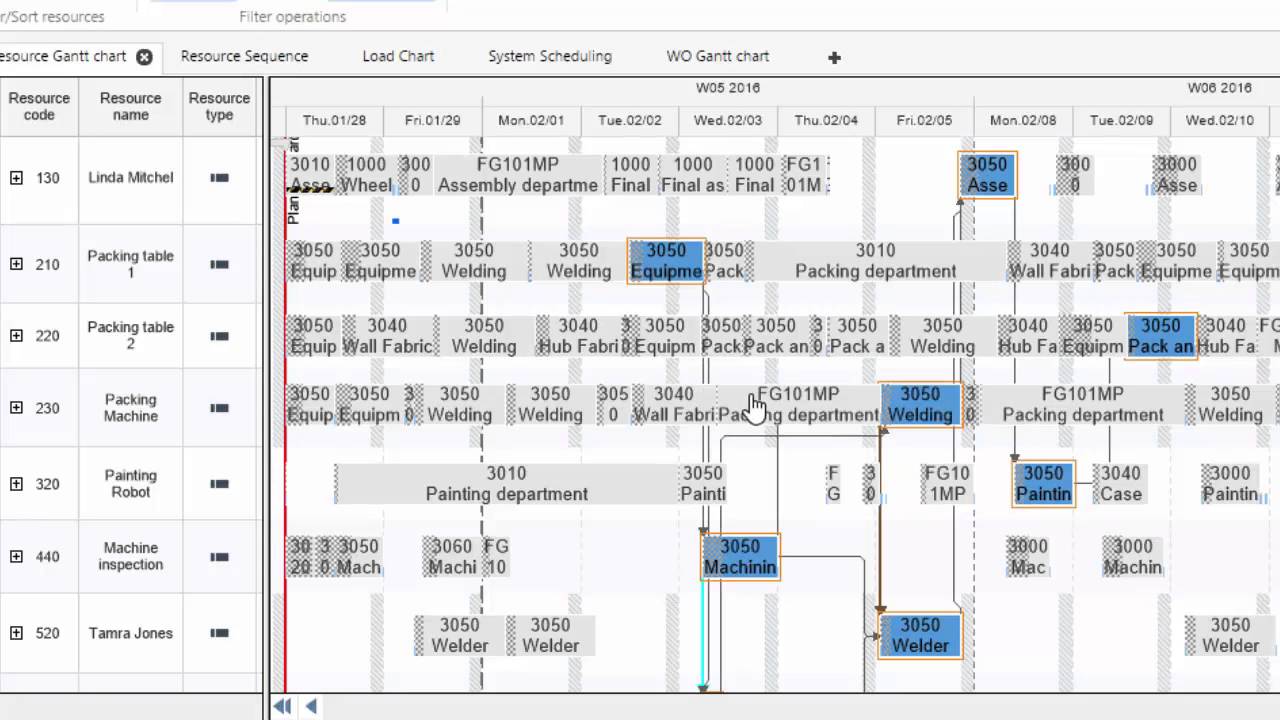
Task: Expand resource row 320 Painting Robot
Action: click(x=16, y=484)
